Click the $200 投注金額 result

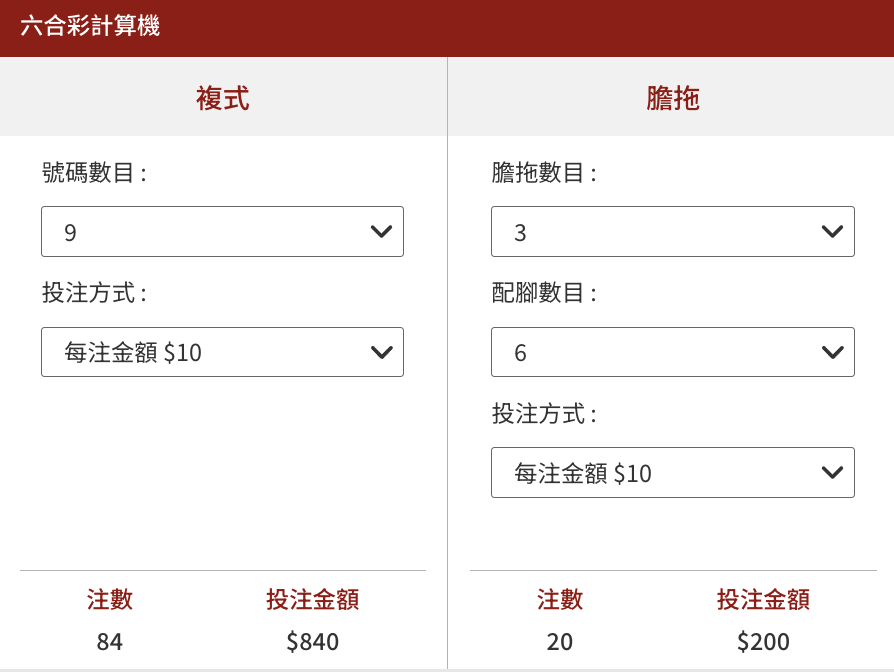(763, 642)
